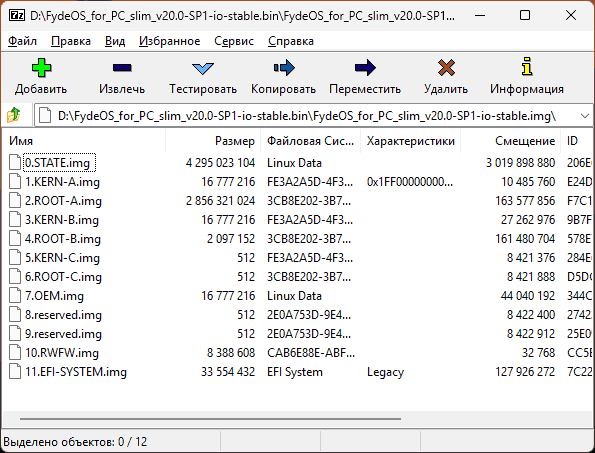Sort by Имя column header
Screen dimensions: 595x453
click(83, 141)
